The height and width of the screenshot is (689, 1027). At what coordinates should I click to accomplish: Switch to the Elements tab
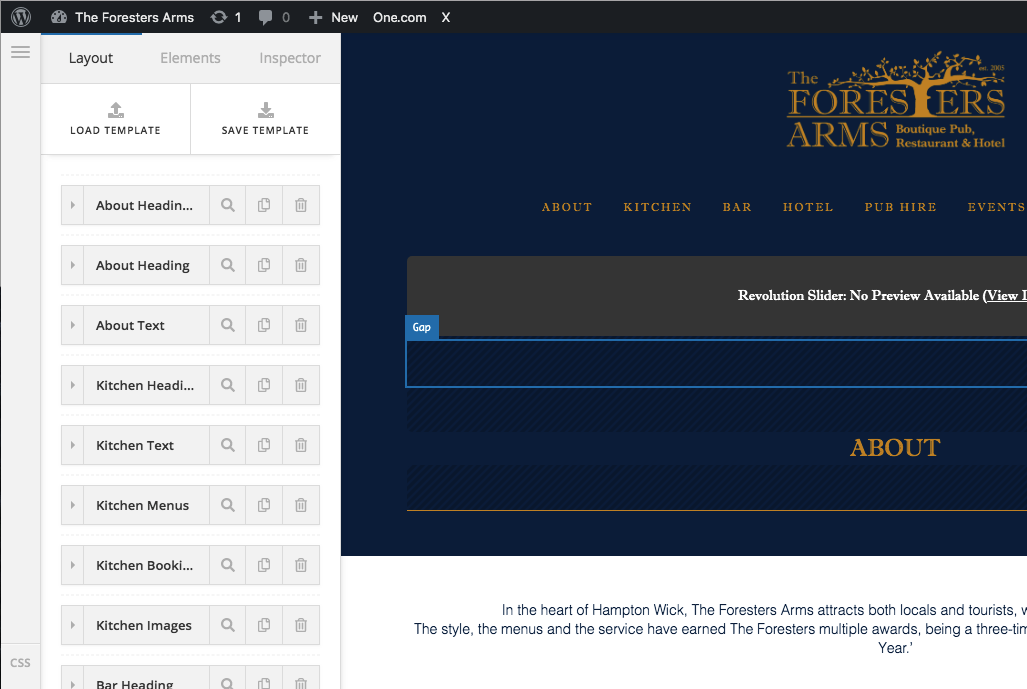click(190, 58)
